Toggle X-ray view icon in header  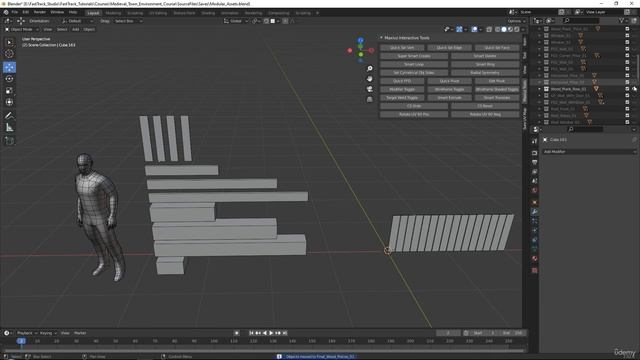point(489,29)
